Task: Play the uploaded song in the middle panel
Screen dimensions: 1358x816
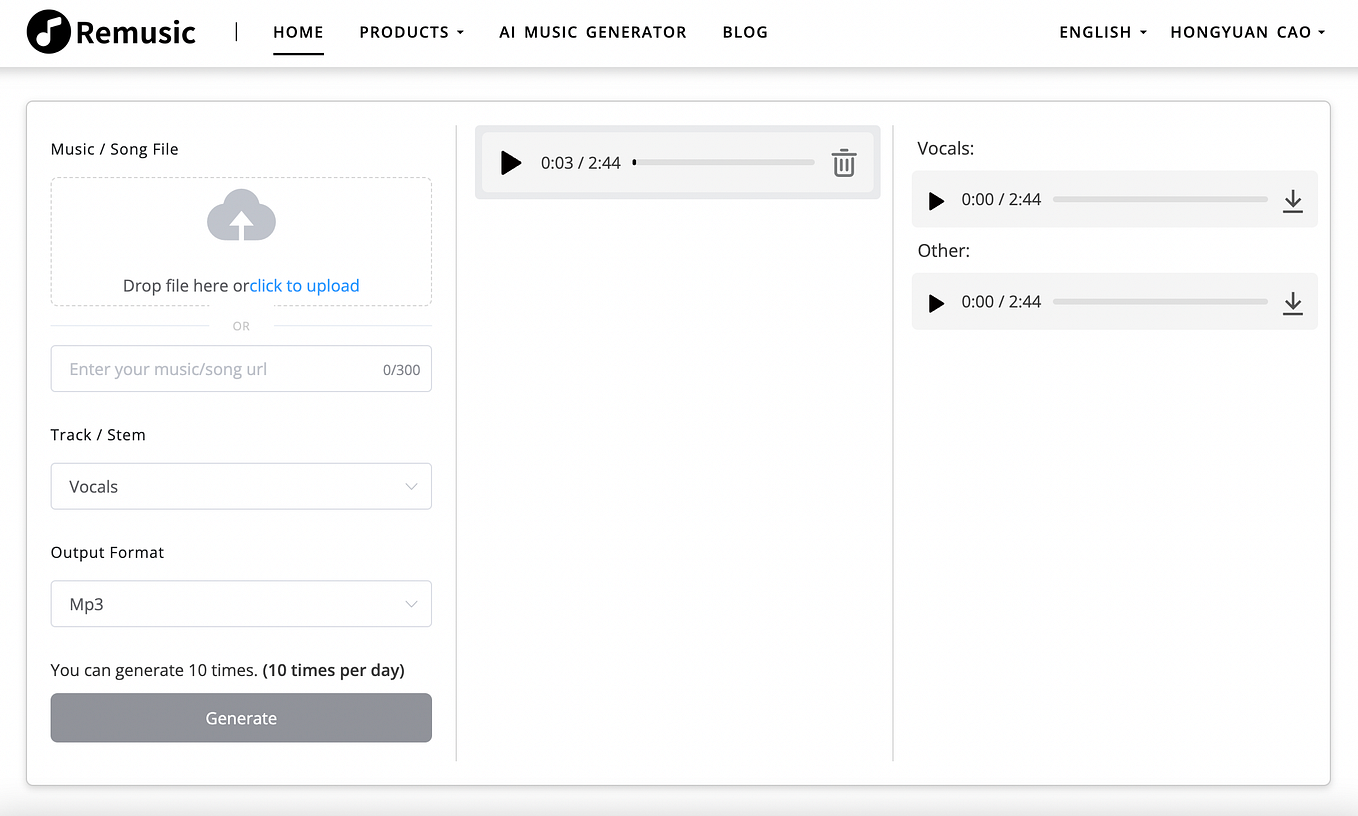Action: (x=510, y=162)
